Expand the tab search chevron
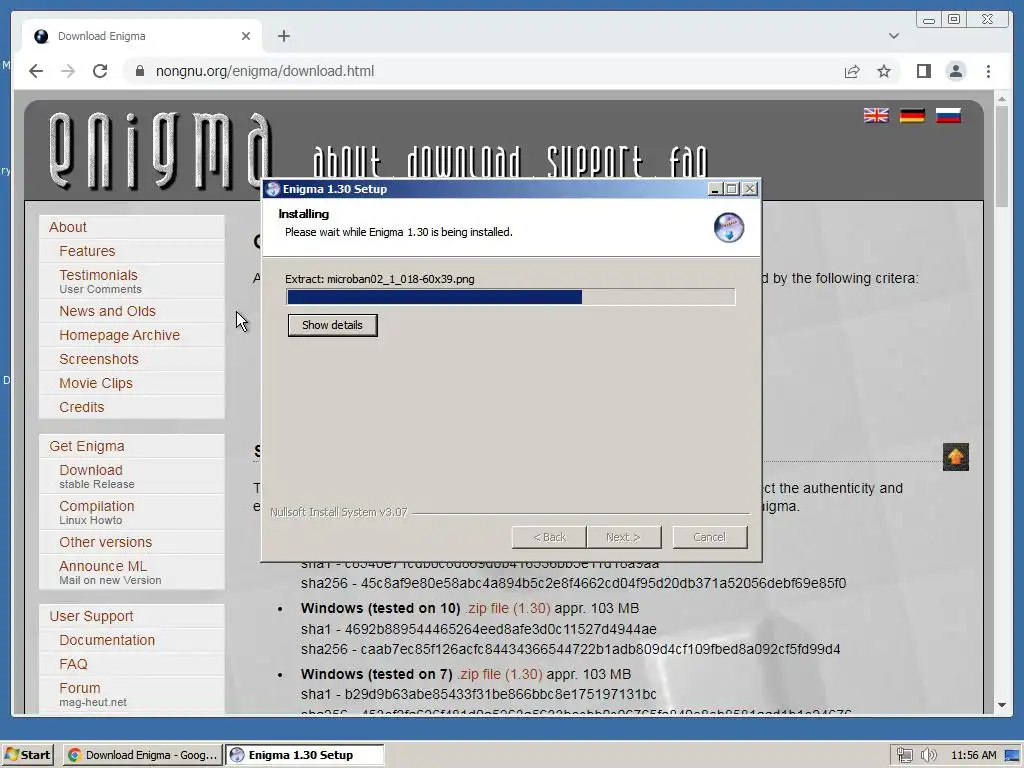The image size is (1024, 768). (x=893, y=36)
